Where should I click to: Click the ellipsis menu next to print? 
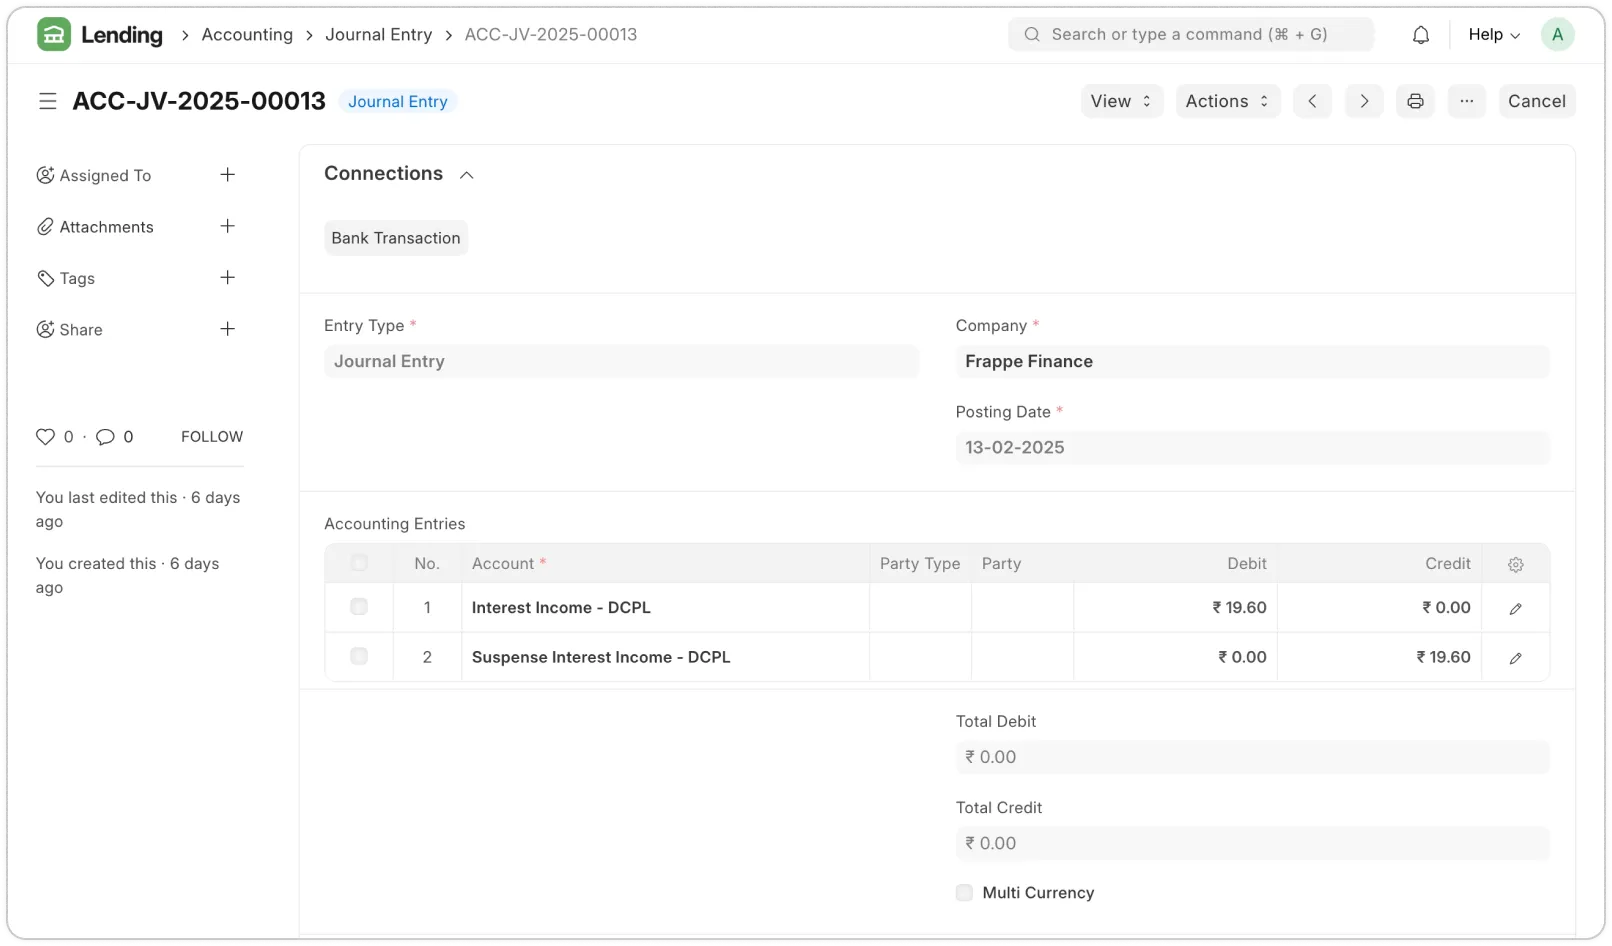point(1467,101)
